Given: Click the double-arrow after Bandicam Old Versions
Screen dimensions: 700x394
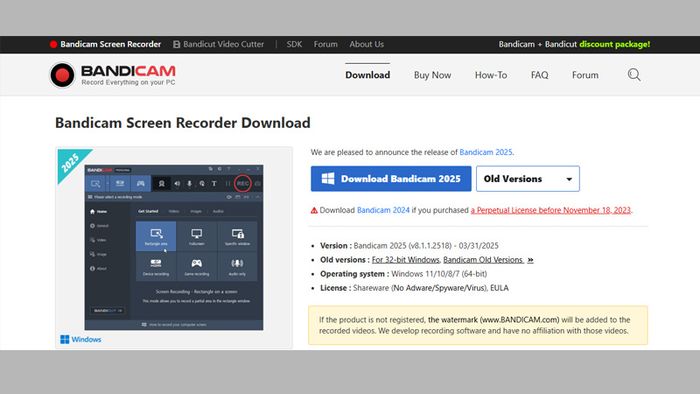Looking at the screenshot, I should point(530,260).
